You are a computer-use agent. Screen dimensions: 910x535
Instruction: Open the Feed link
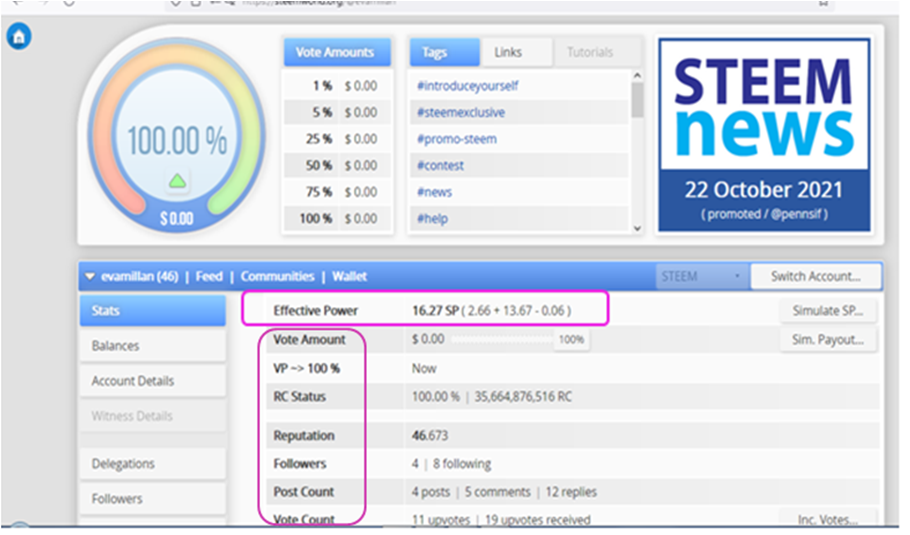pyautogui.click(x=209, y=276)
